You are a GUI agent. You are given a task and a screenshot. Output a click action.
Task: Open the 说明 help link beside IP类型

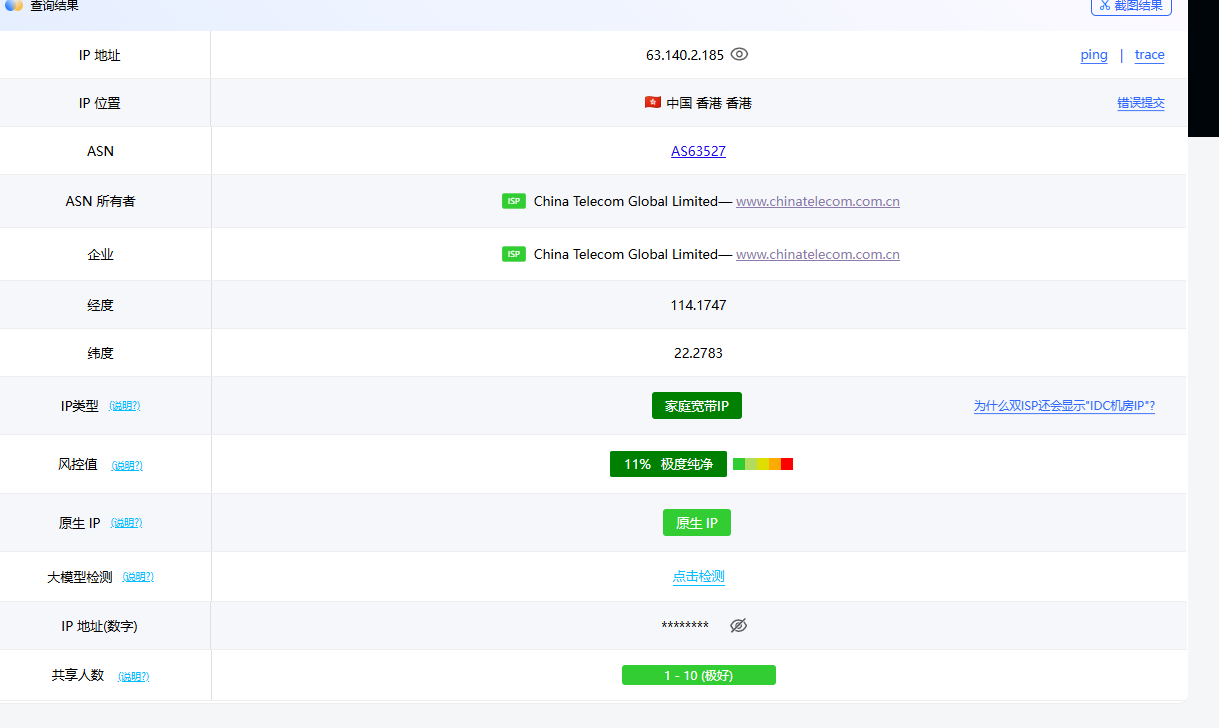124,407
